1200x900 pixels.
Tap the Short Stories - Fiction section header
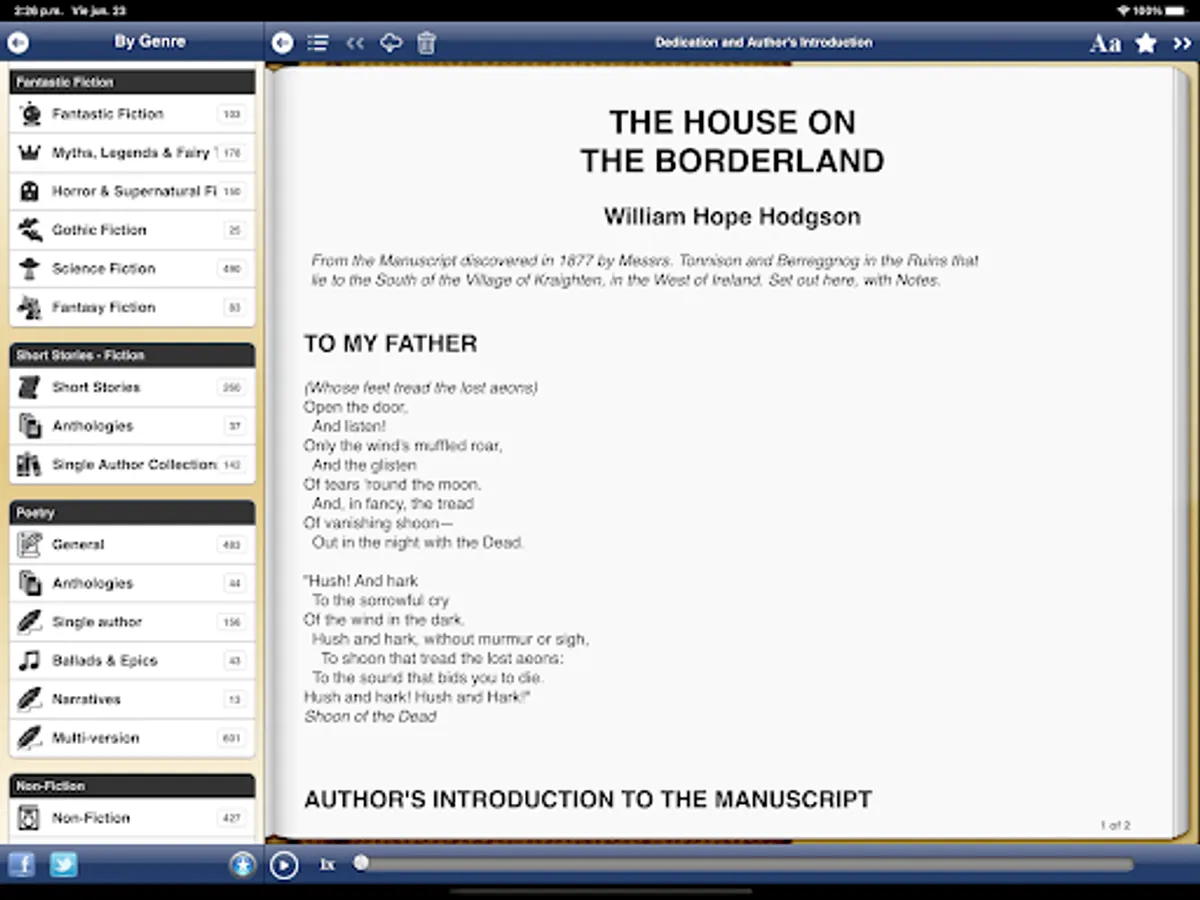[132, 355]
